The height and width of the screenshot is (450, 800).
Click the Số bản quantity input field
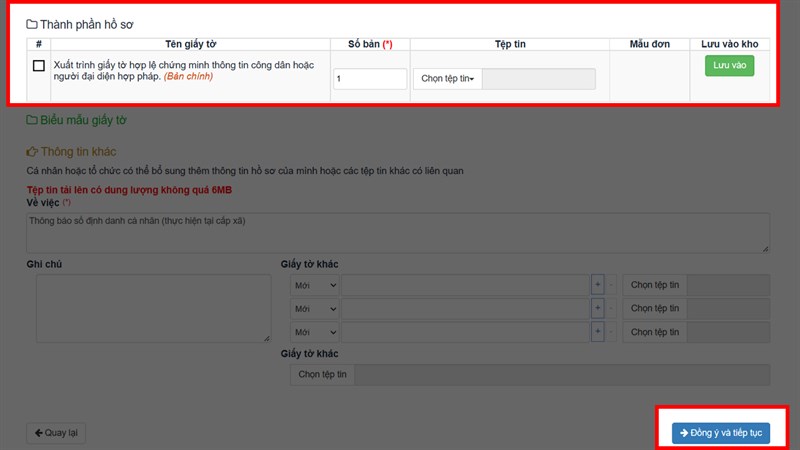click(x=370, y=79)
